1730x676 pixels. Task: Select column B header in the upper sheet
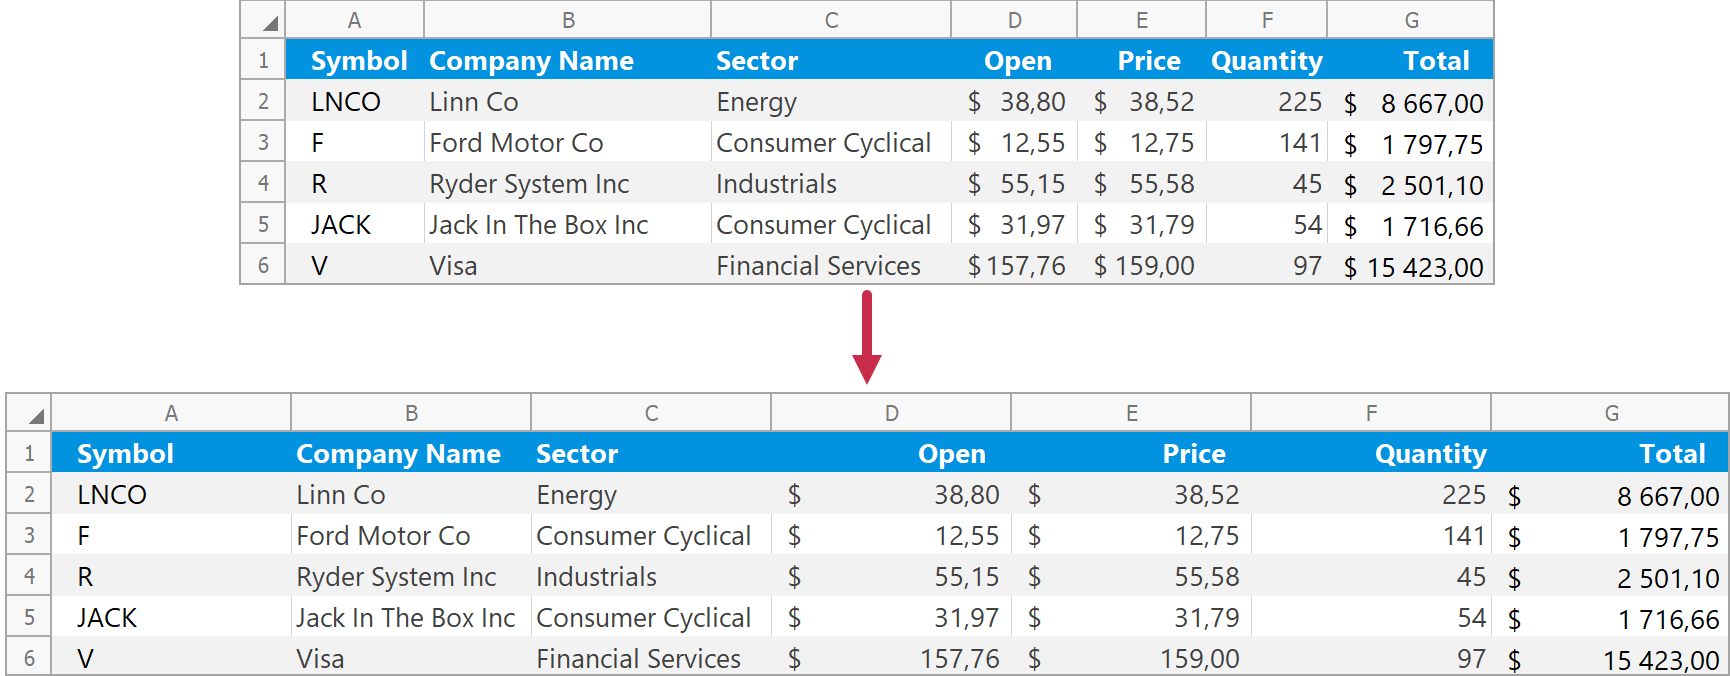pos(568,20)
